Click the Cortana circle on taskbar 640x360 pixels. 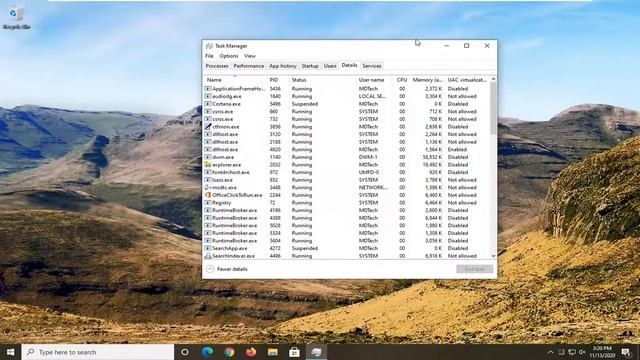[185, 352]
